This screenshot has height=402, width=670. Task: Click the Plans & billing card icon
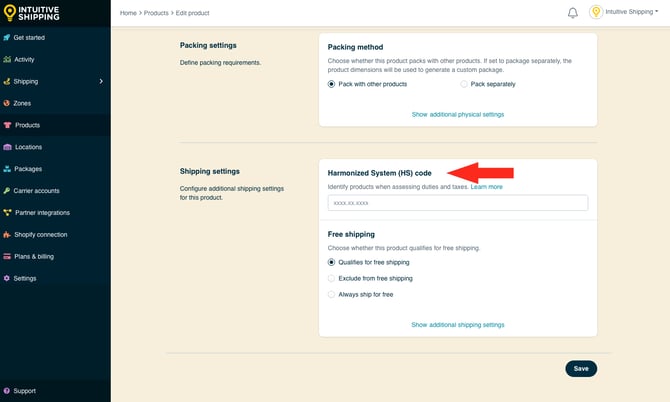pyautogui.click(x=7, y=256)
